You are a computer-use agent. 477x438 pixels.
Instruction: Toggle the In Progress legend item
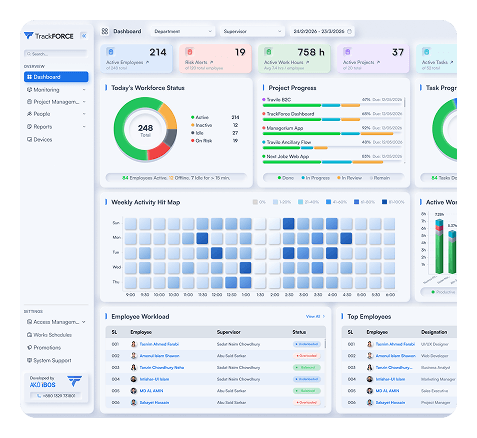point(316,178)
